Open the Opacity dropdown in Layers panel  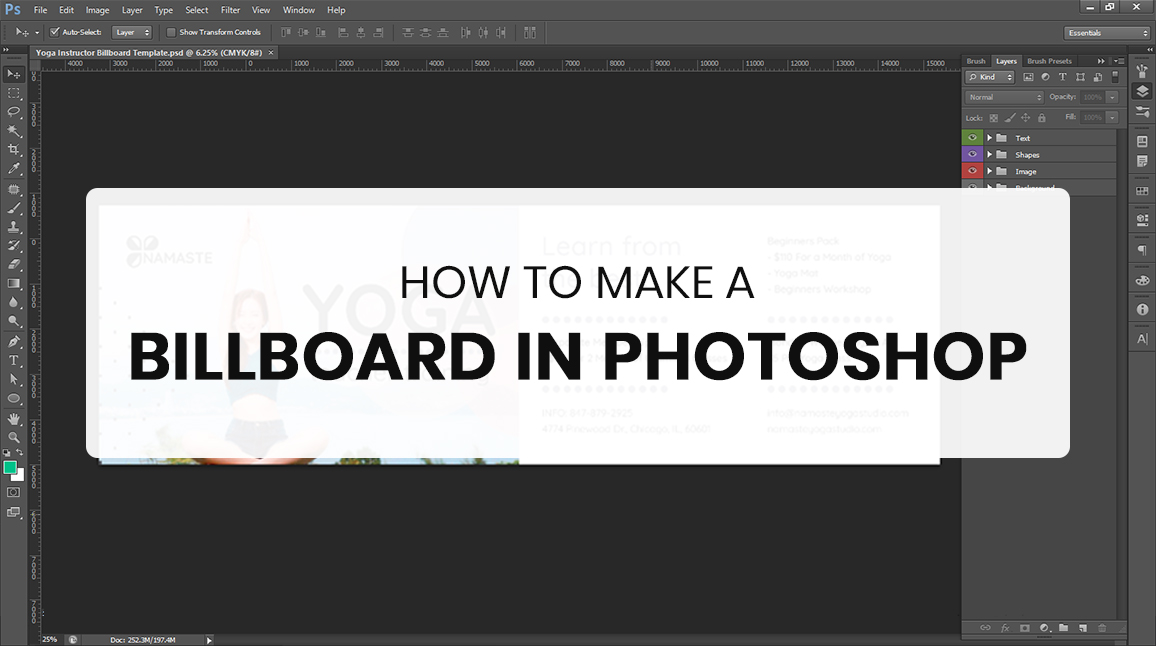pos(1113,97)
